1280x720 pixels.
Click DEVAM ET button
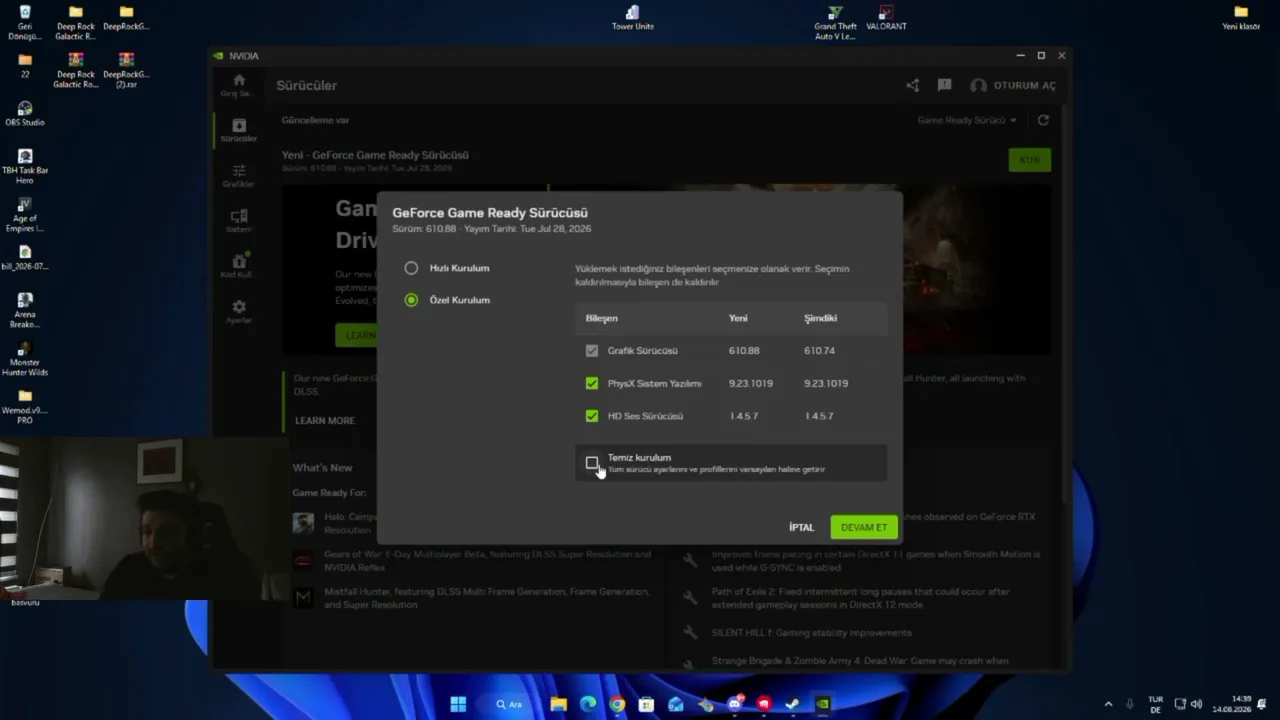point(864,527)
